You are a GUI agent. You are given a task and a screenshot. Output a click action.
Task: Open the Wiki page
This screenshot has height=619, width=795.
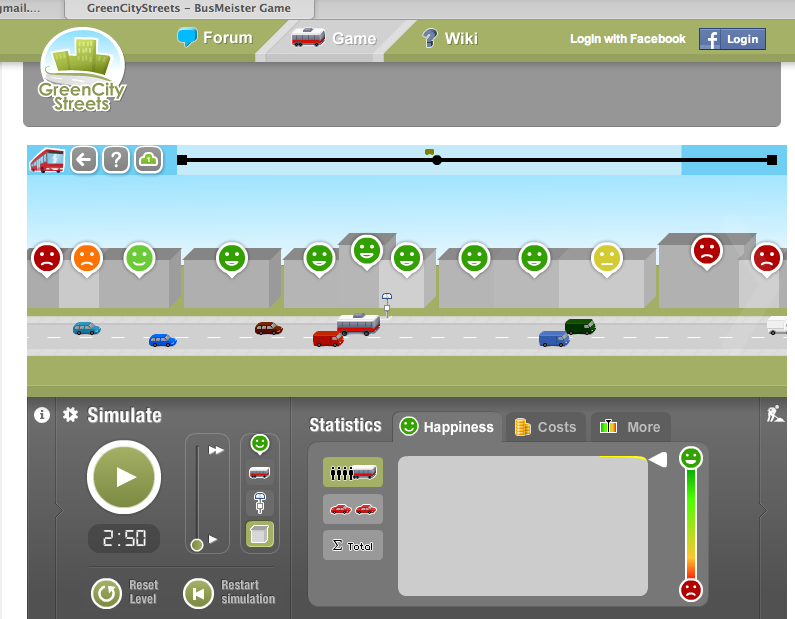click(x=450, y=38)
